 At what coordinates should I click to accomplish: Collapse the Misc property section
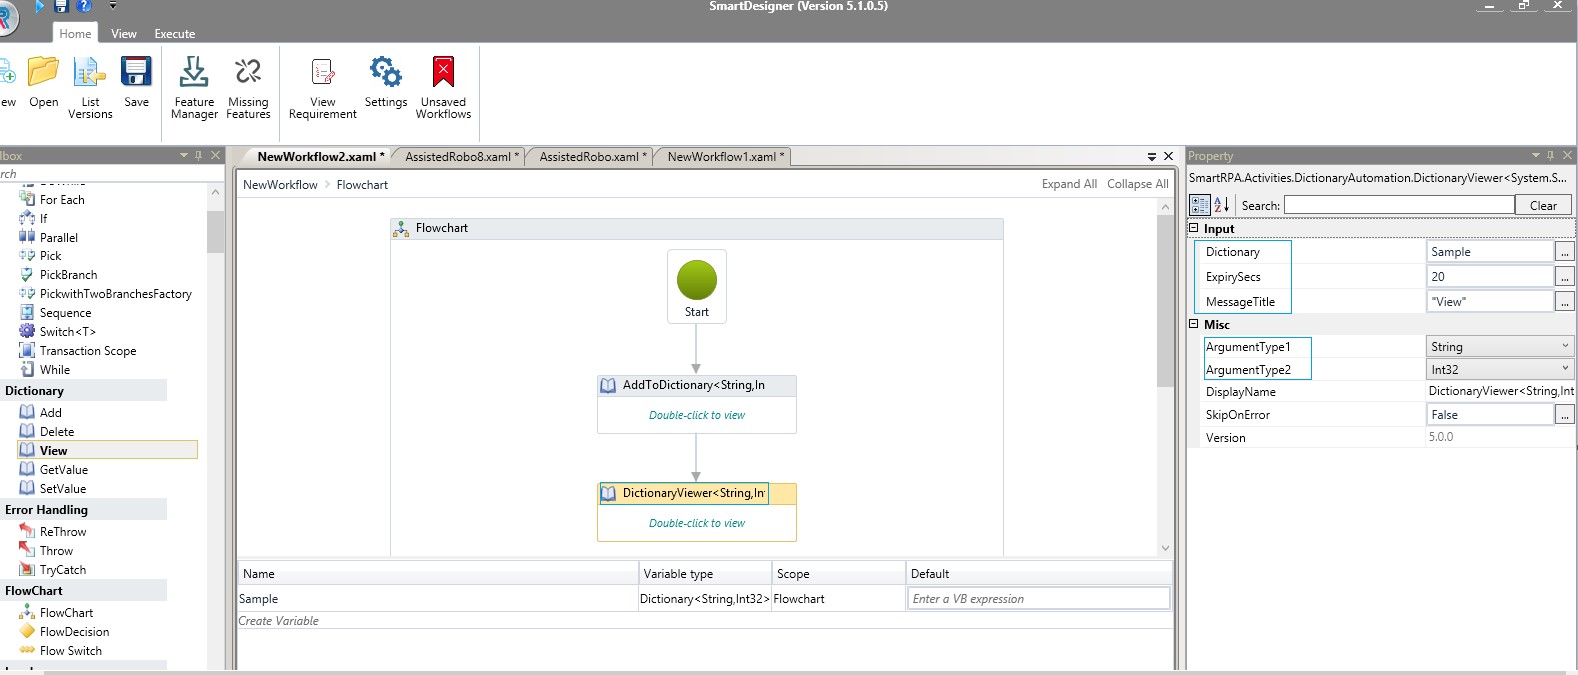tap(1193, 324)
